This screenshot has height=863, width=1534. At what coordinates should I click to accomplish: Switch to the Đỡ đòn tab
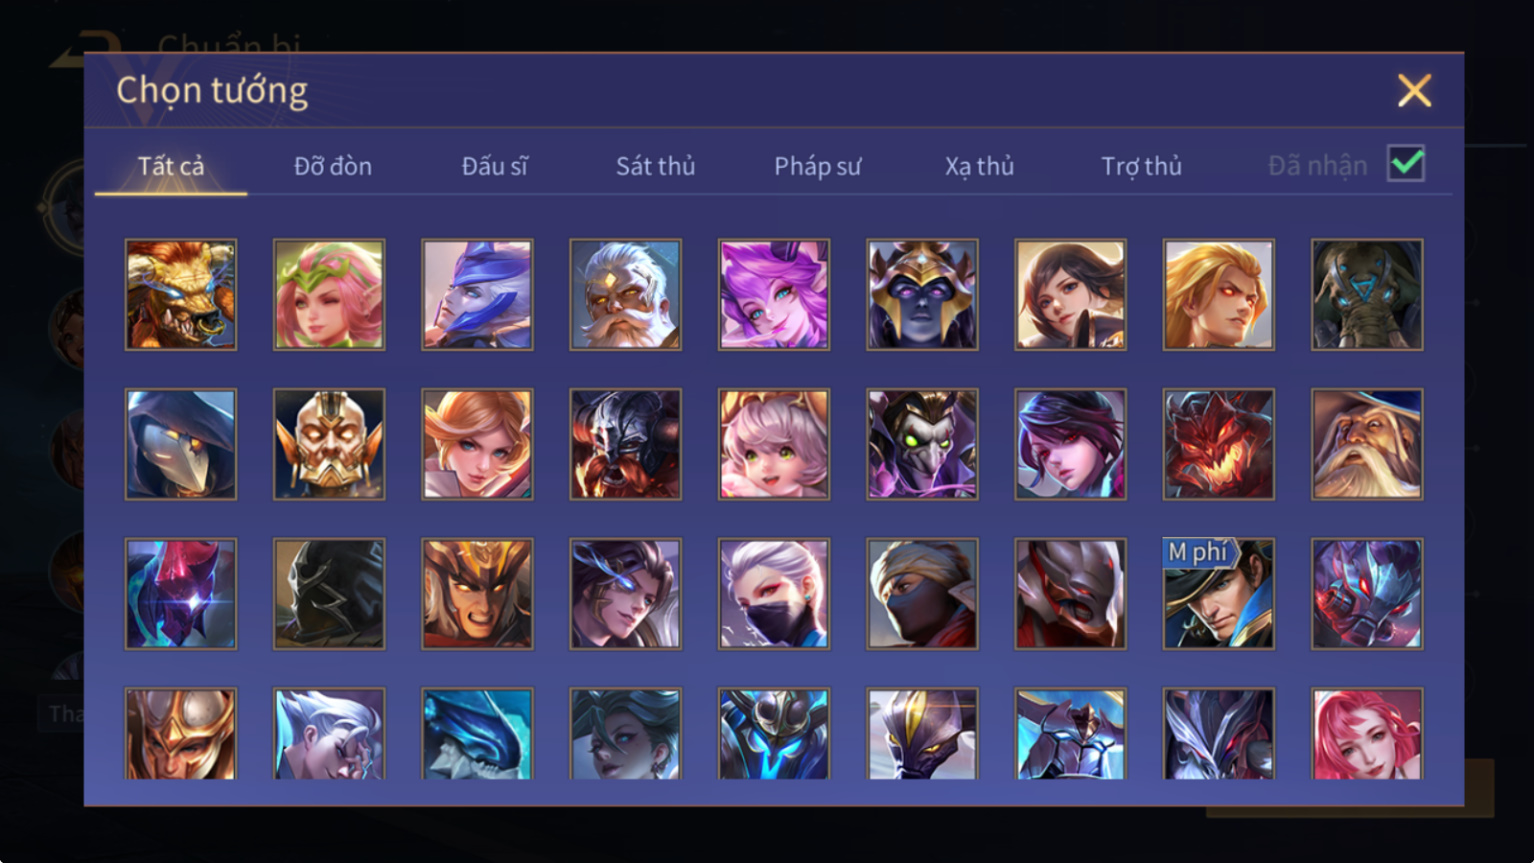tap(333, 166)
